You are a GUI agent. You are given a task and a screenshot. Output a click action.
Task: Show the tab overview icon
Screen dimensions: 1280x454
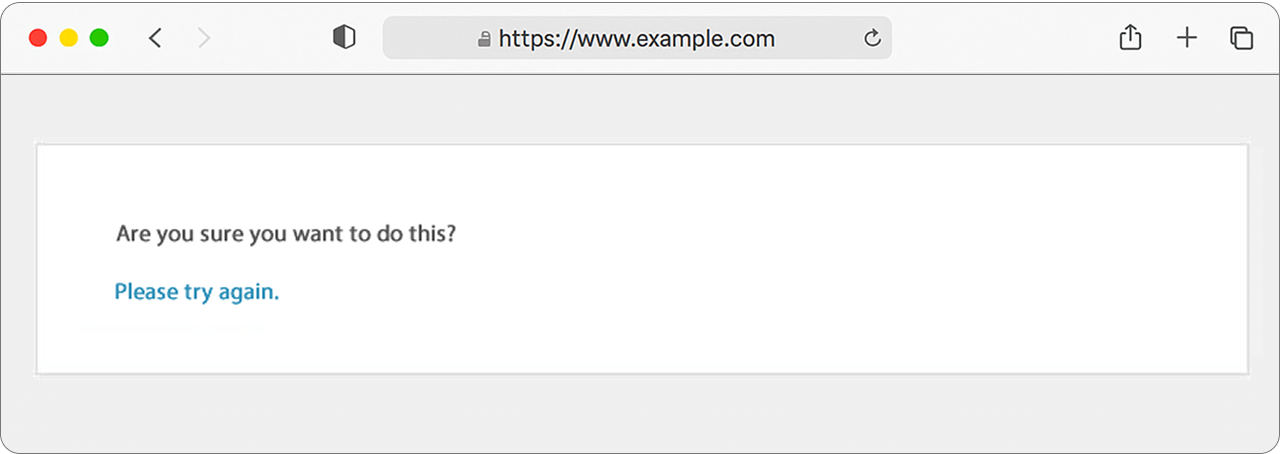pos(1241,38)
